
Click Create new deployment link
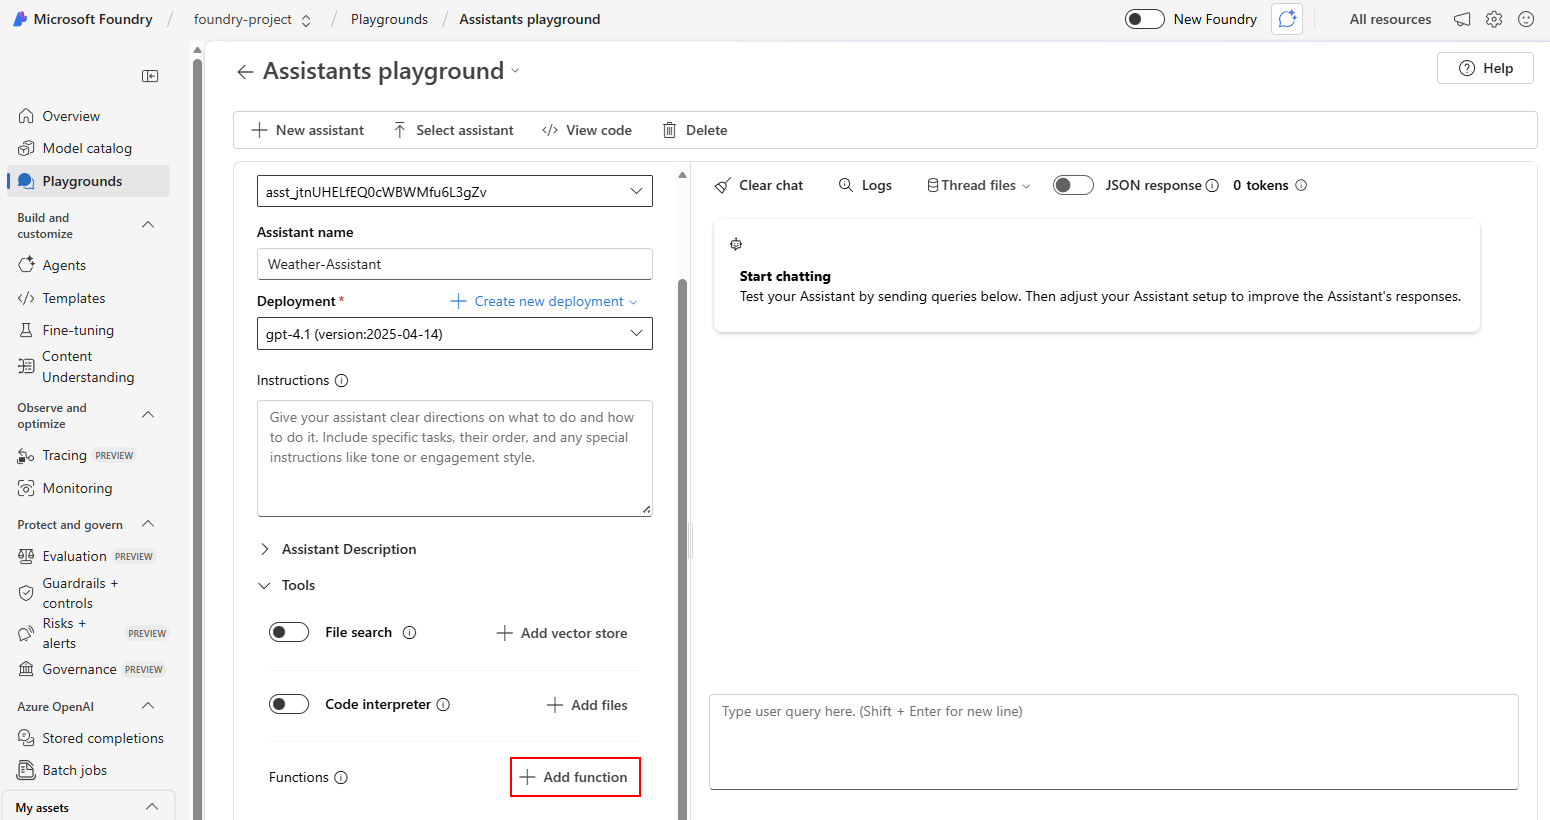pyautogui.click(x=543, y=301)
